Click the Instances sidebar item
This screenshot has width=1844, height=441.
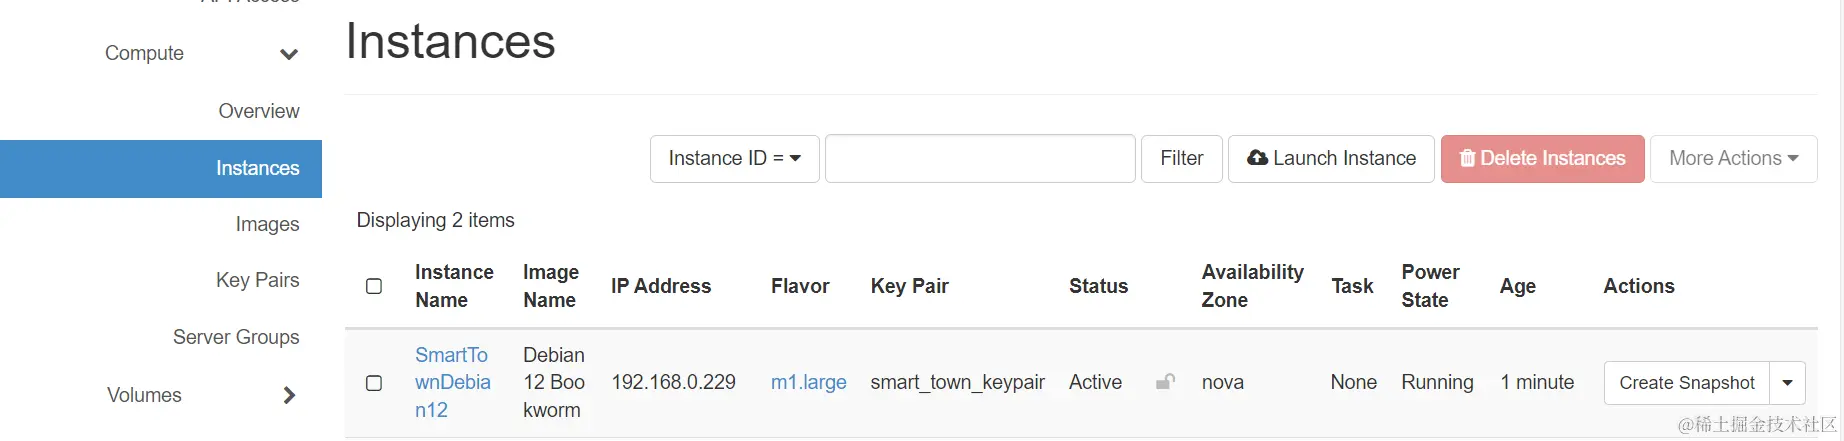[x=257, y=168]
